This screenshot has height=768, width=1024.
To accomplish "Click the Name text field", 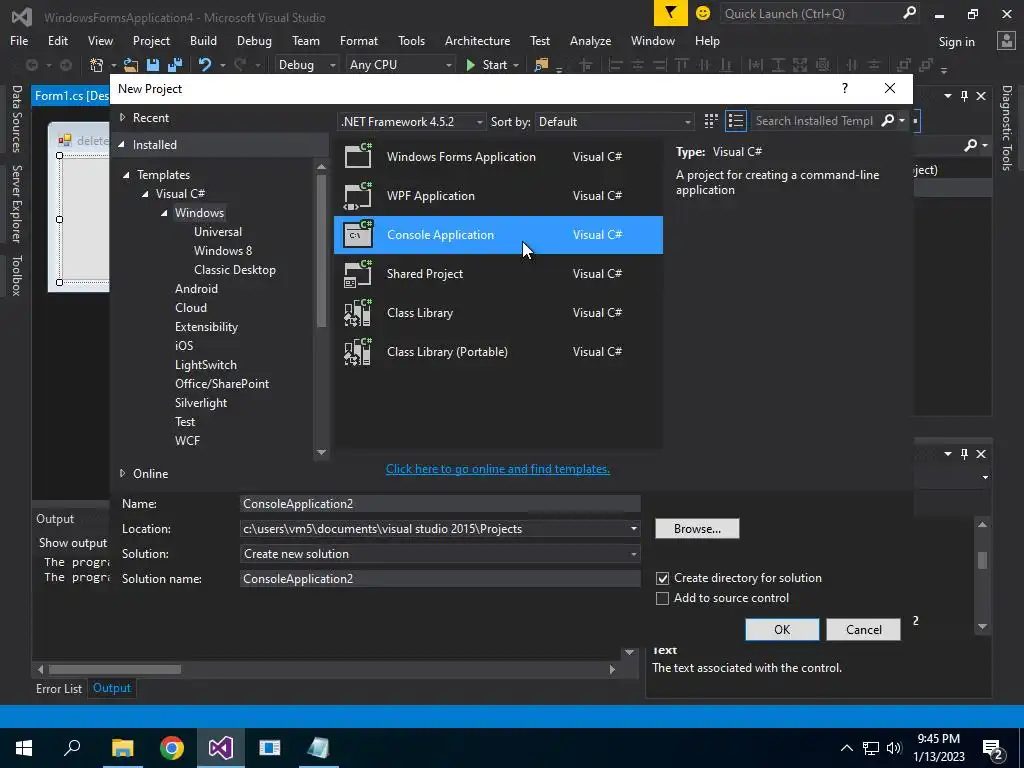I will (440, 504).
